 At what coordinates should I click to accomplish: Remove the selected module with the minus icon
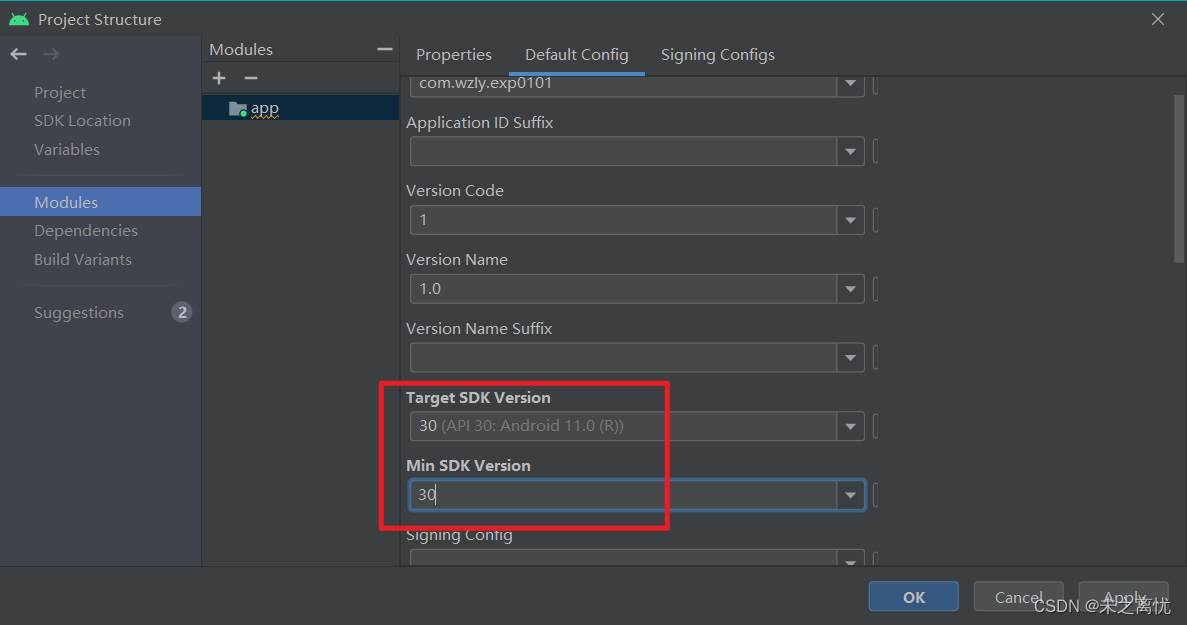251,78
